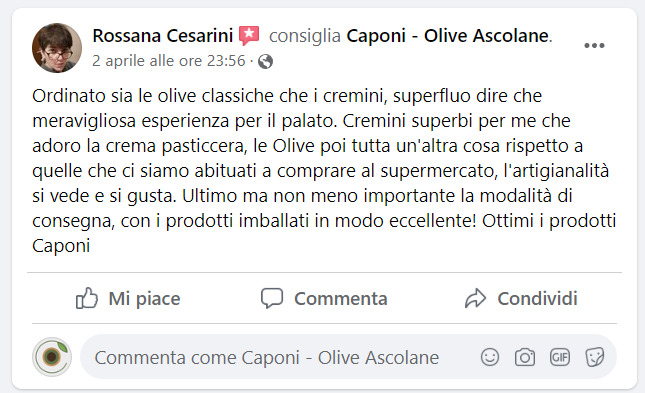This screenshot has height=393, width=645.
Task: Click the Caponi page avatar beside comment box
Action: pos(52,357)
